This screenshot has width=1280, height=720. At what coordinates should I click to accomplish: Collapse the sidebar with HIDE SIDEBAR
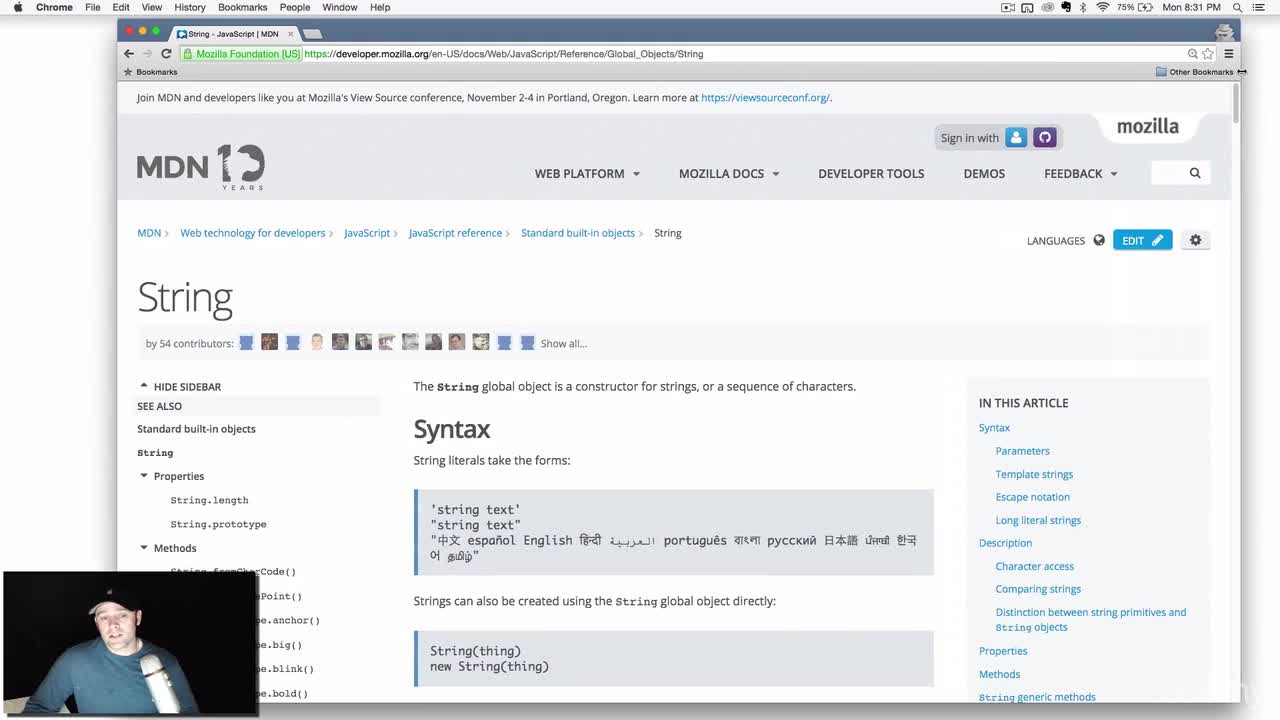click(180, 387)
